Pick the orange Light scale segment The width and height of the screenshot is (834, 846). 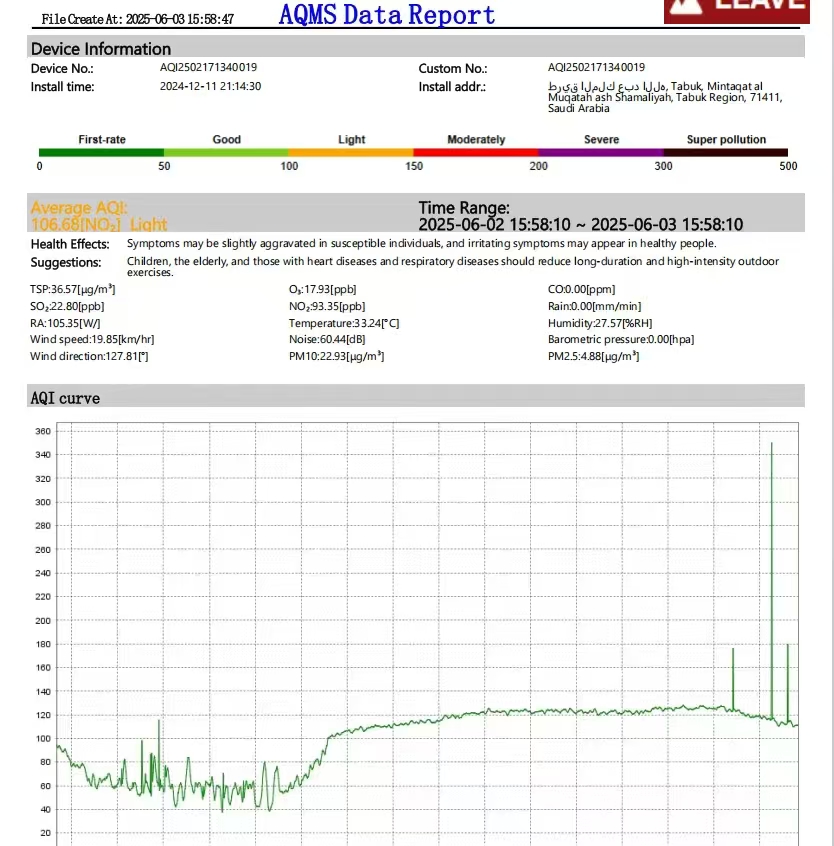click(351, 152)
